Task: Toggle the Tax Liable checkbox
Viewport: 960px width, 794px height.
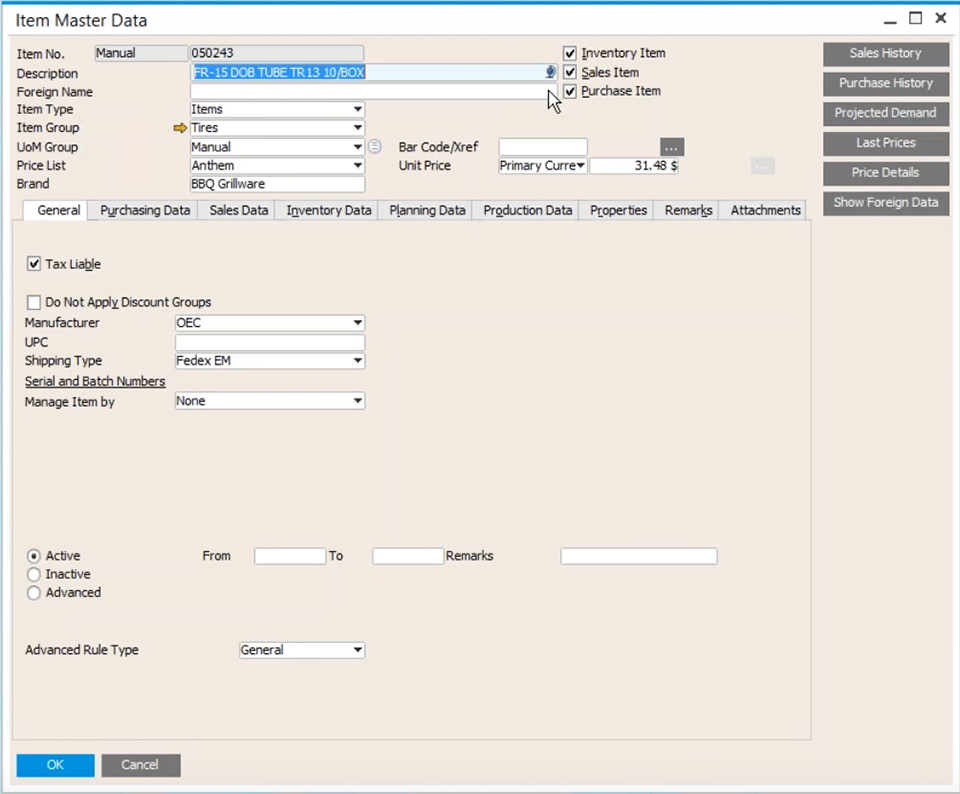Action: 34,263
